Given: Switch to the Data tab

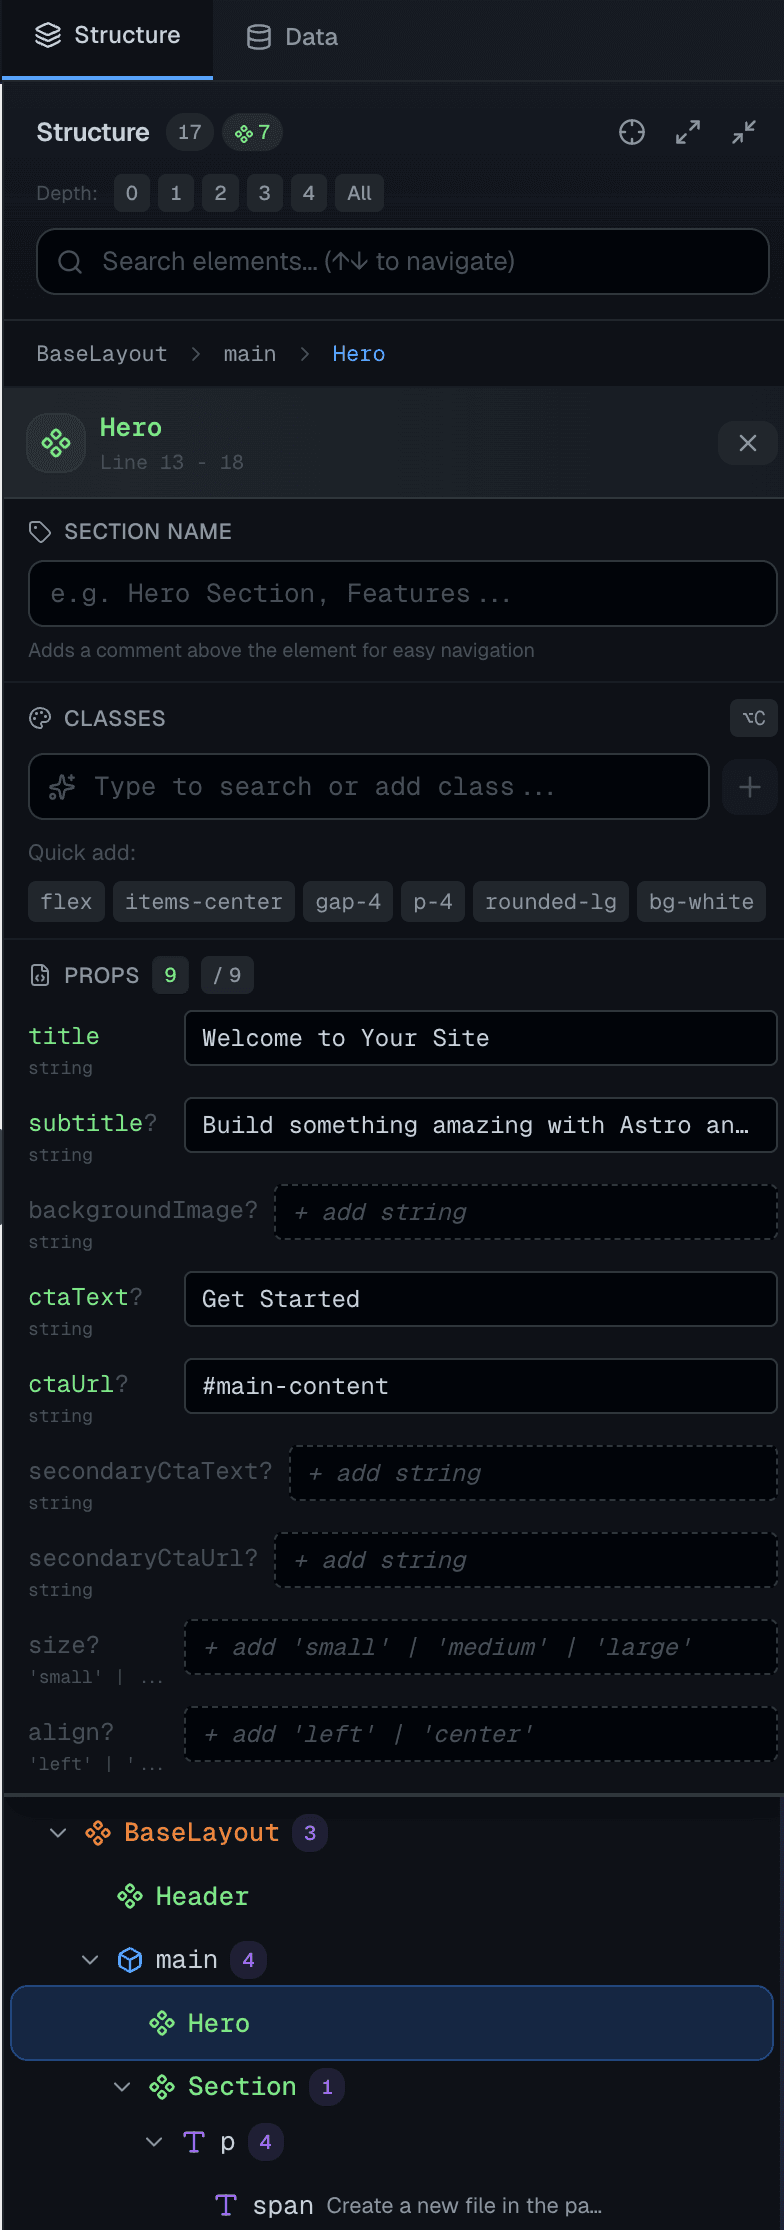Looking at the screenshot, I should (290, 36).
